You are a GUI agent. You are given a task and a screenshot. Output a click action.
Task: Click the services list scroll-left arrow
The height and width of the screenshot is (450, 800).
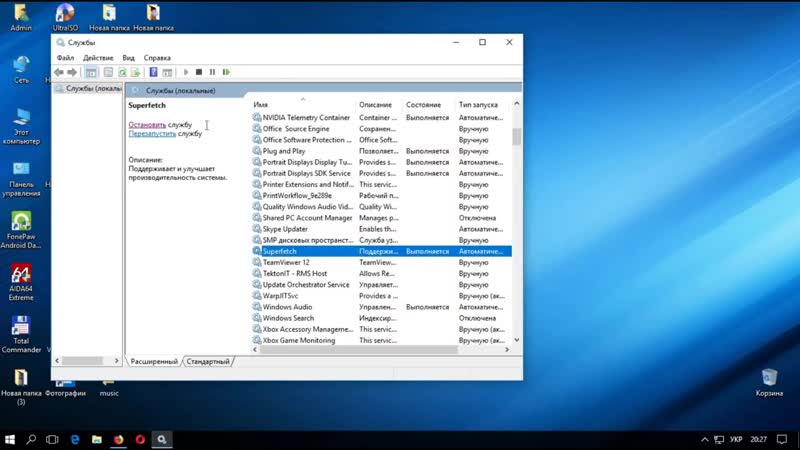point(255,349)
